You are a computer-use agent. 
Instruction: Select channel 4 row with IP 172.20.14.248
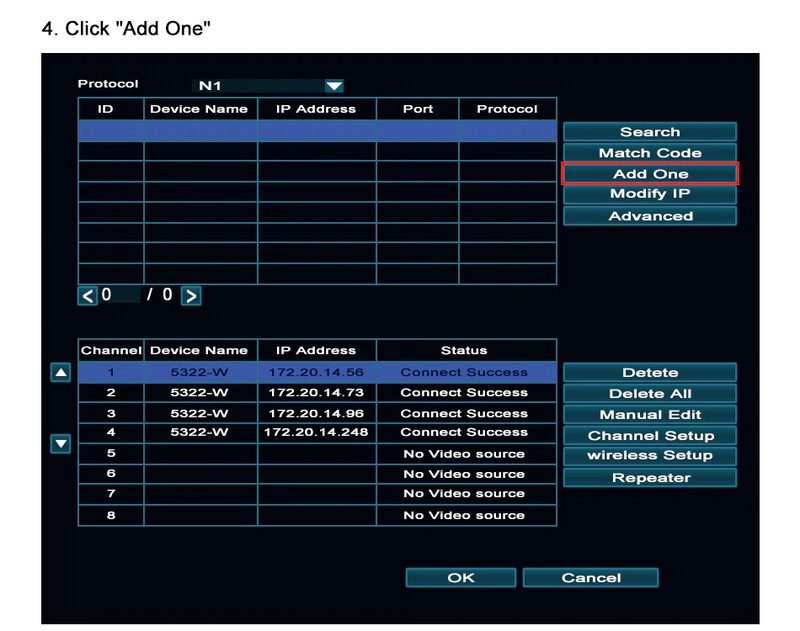click(x=316, y=433)
